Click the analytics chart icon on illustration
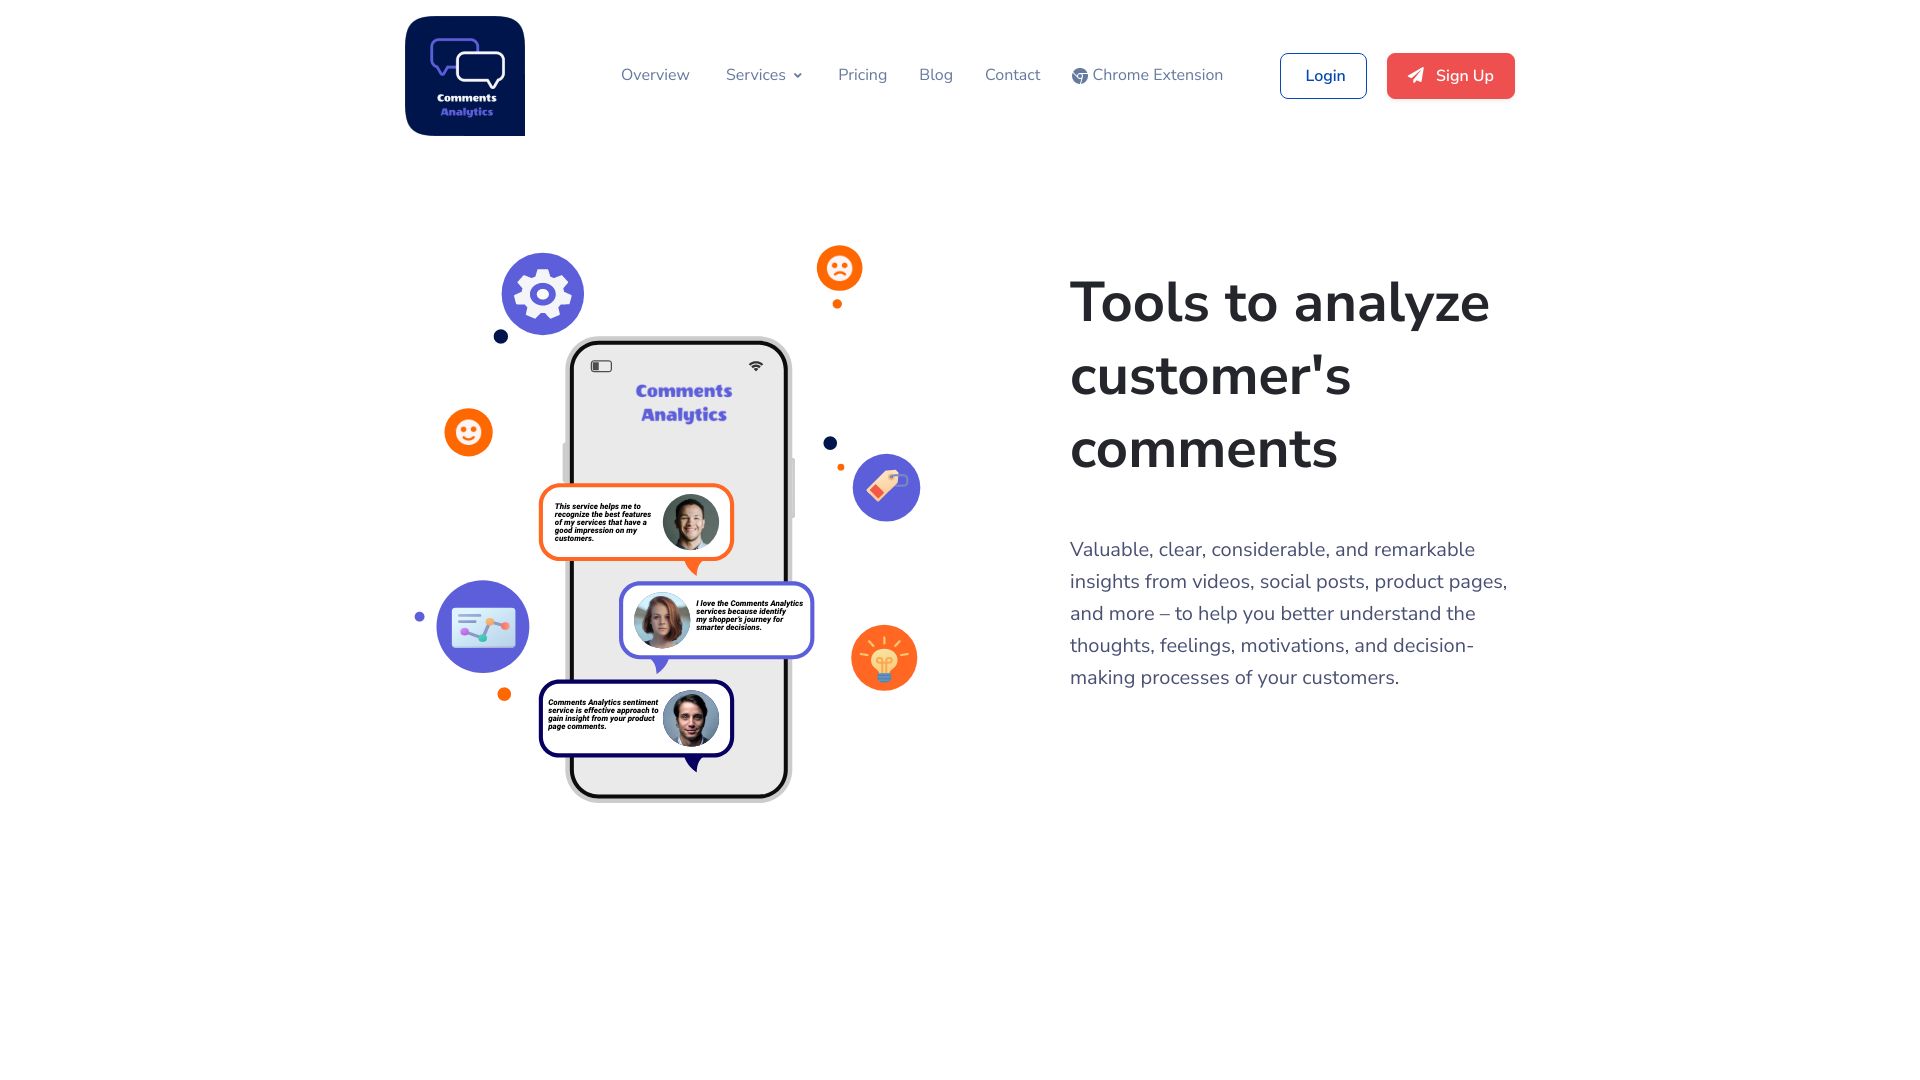This screenshot has width=1920, height=1080. pos(483,625)
